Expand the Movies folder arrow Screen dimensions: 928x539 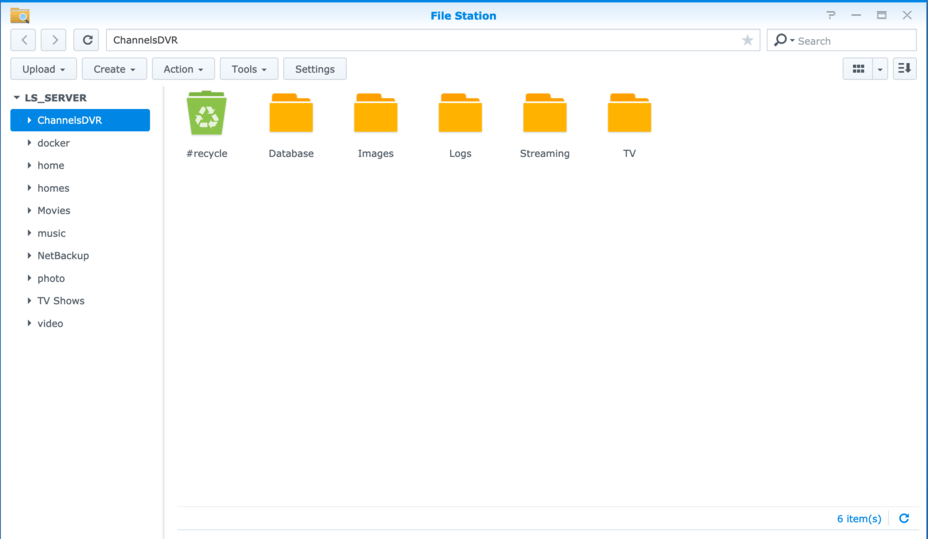point(29,210)
